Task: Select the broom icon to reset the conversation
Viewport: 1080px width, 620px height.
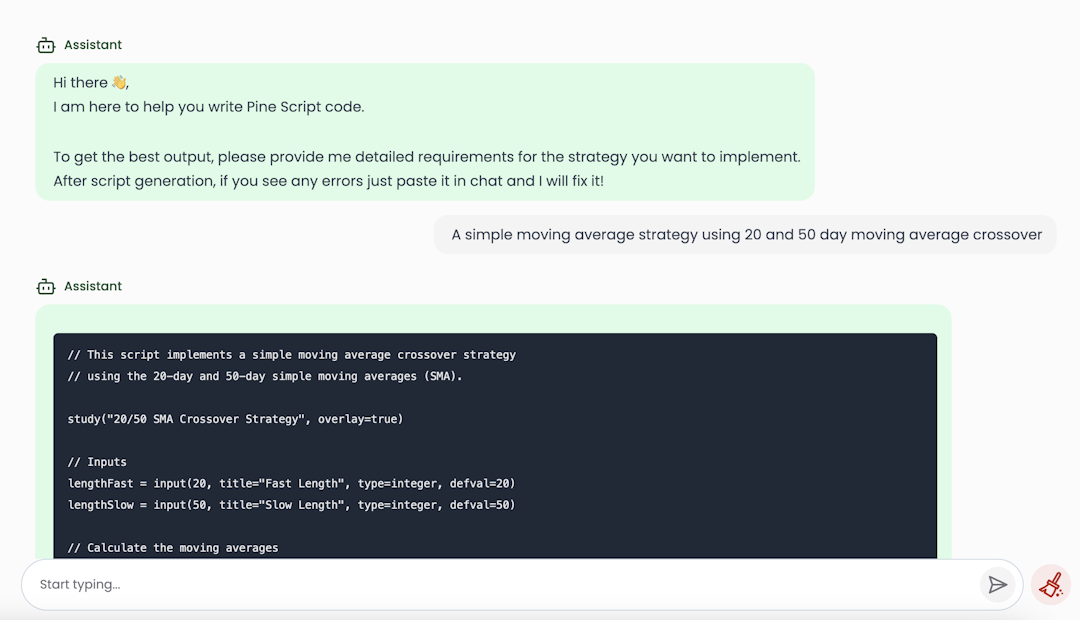Action: [x=1050, y=584]
